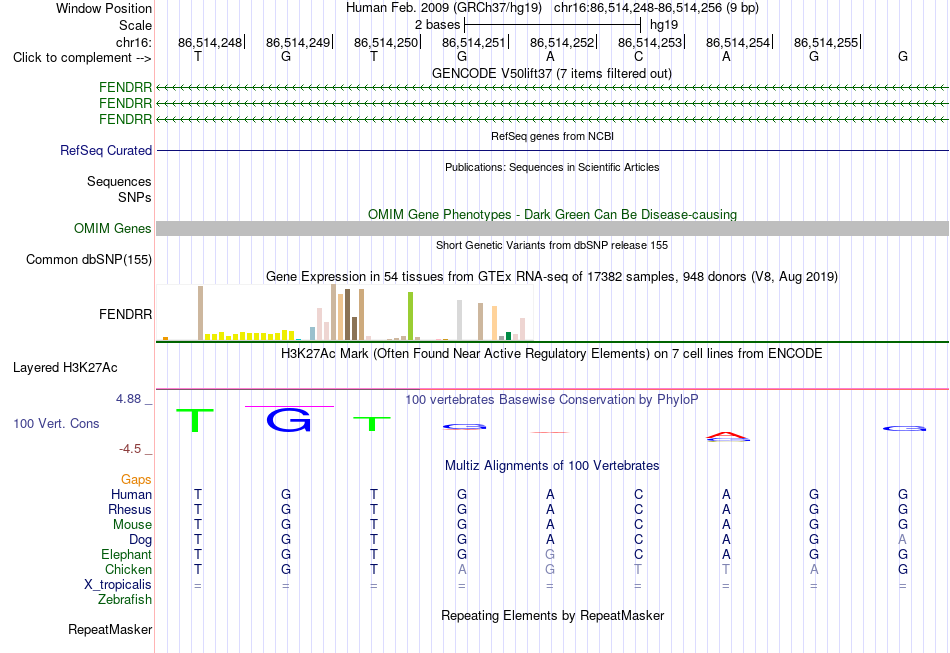Image resolution: width=950 pixels, height=653 pixels.
Task: Open the GENCODE V50lift37 track title
Action: click(x=551, y=73)
